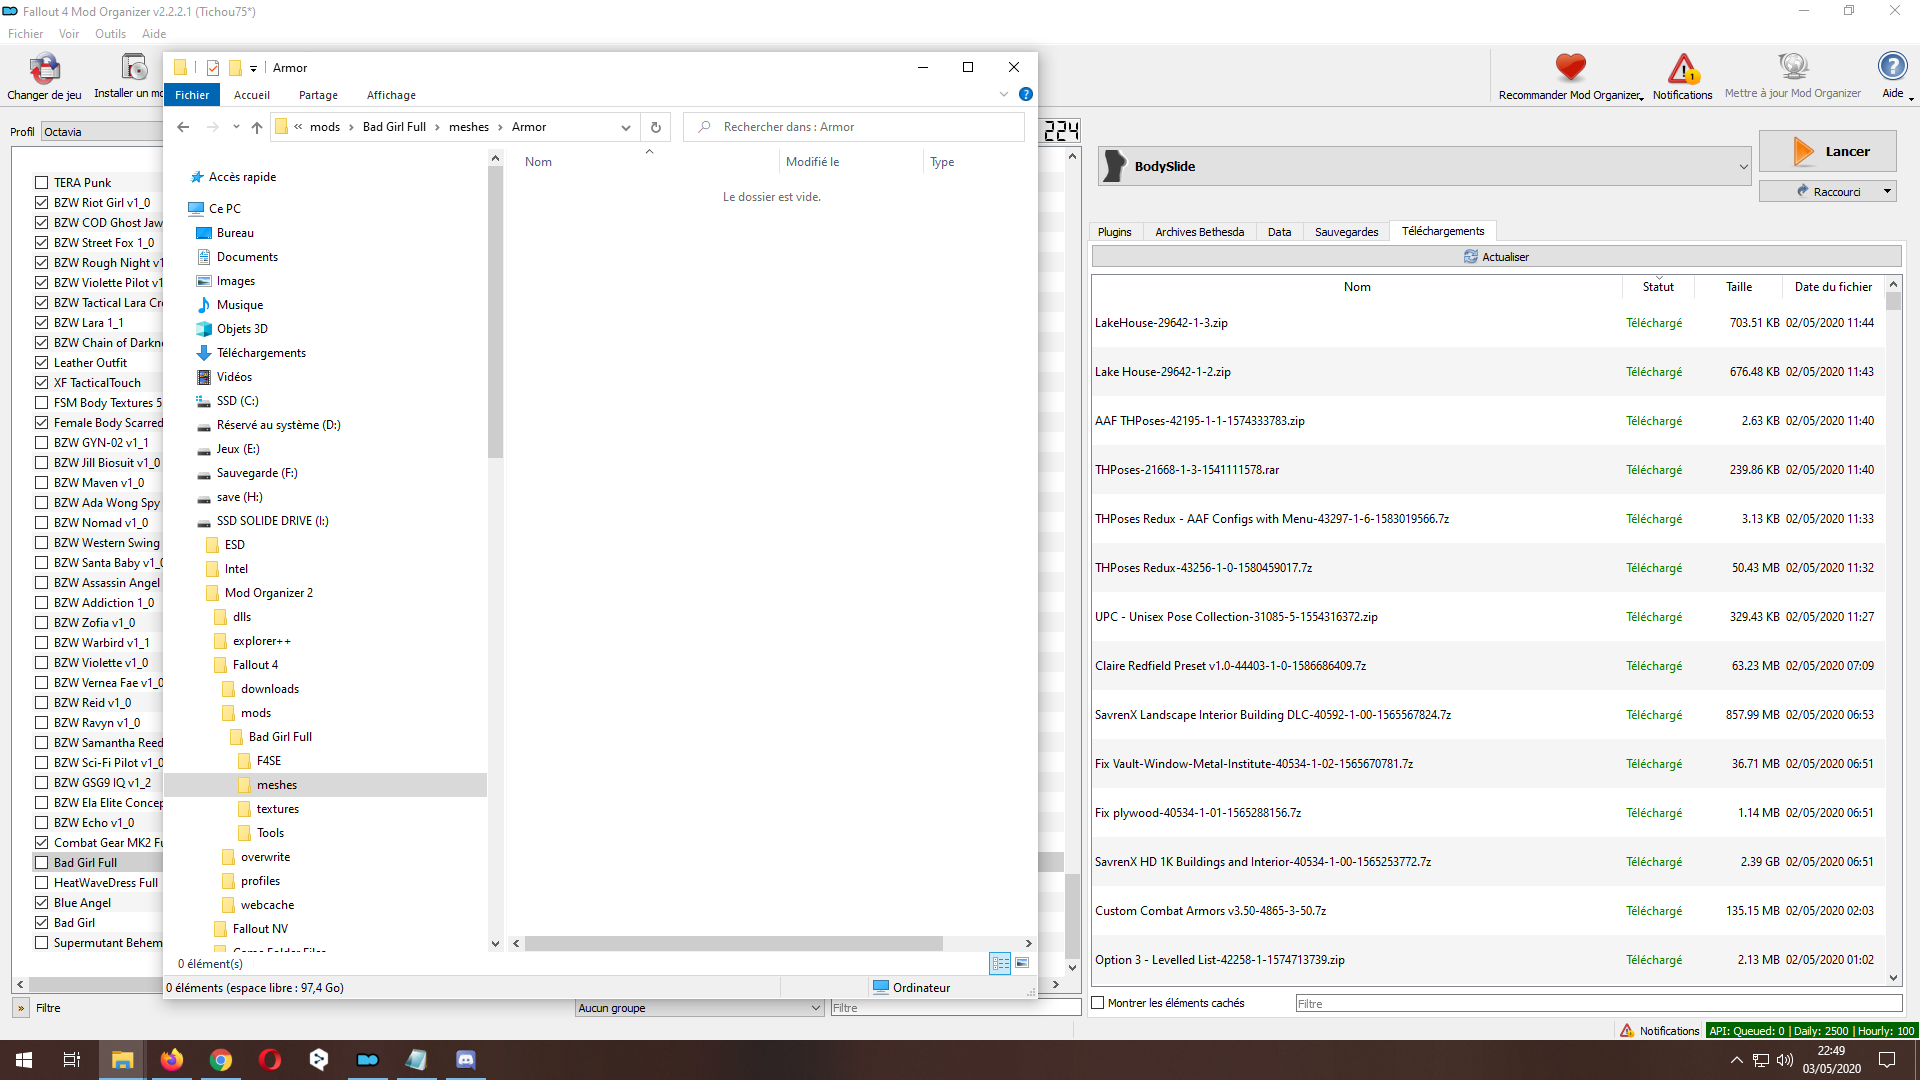
Task: Check the Bad Girl Full mod checkbox
Action: tap(41, 863)
